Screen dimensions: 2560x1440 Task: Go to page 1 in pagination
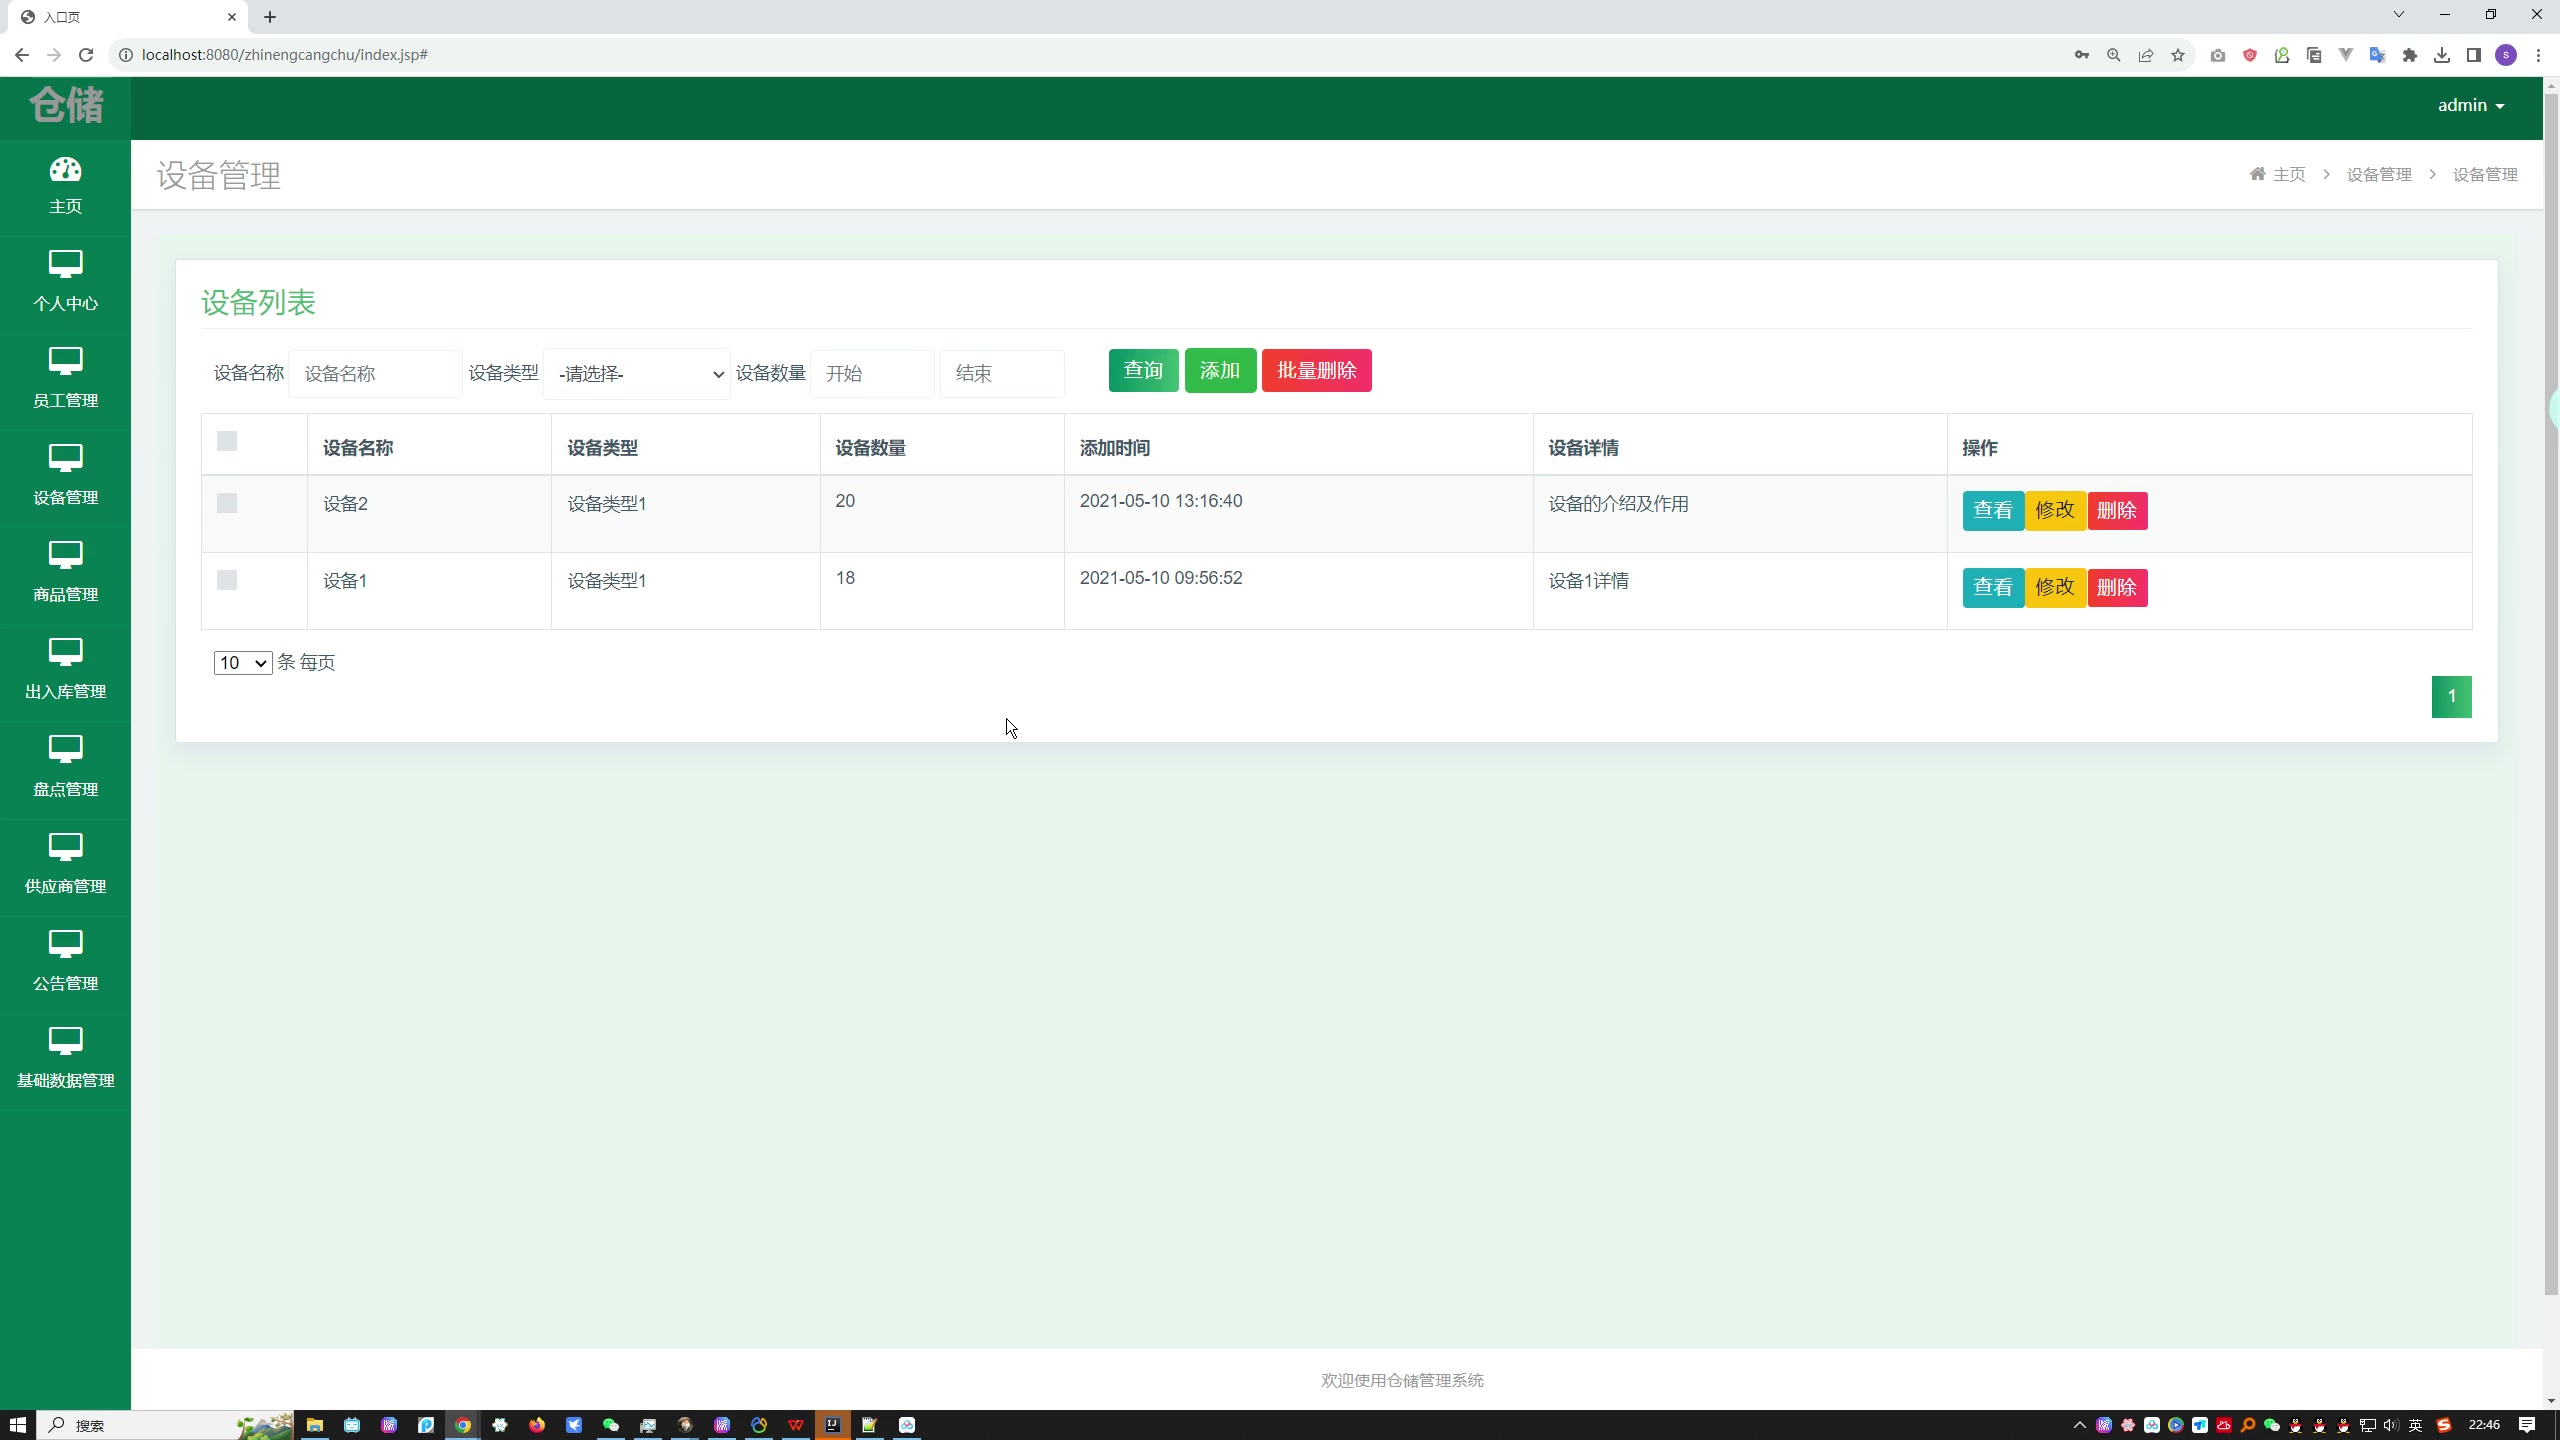(x=2451, y=696)
